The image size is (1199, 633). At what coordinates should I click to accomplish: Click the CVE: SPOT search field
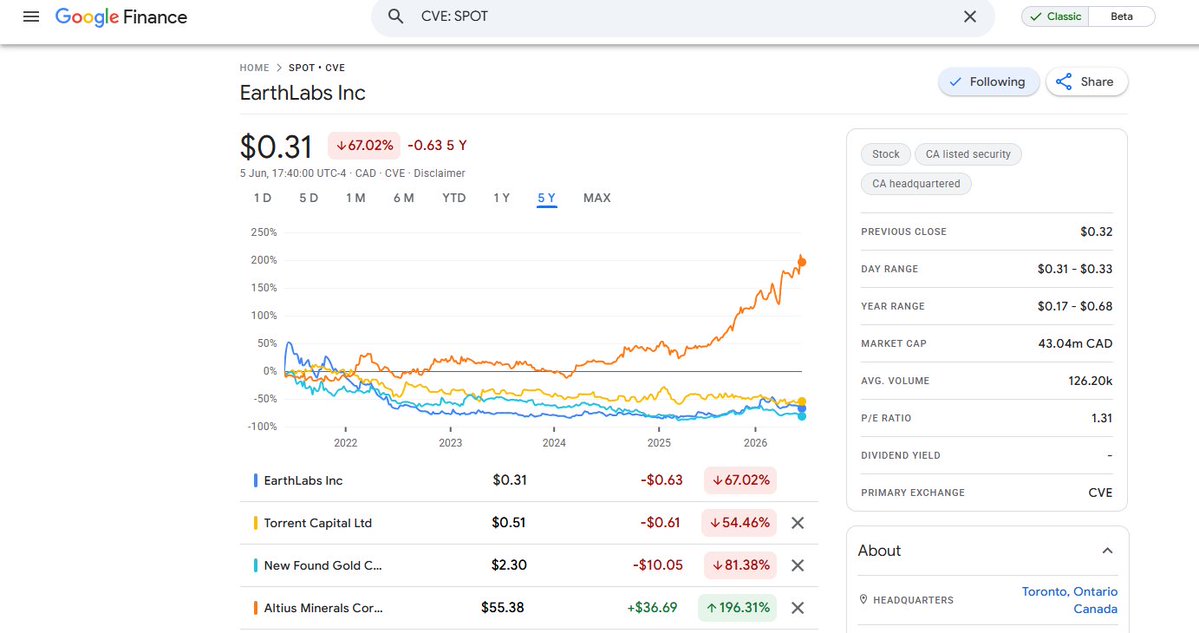[682, 16]
